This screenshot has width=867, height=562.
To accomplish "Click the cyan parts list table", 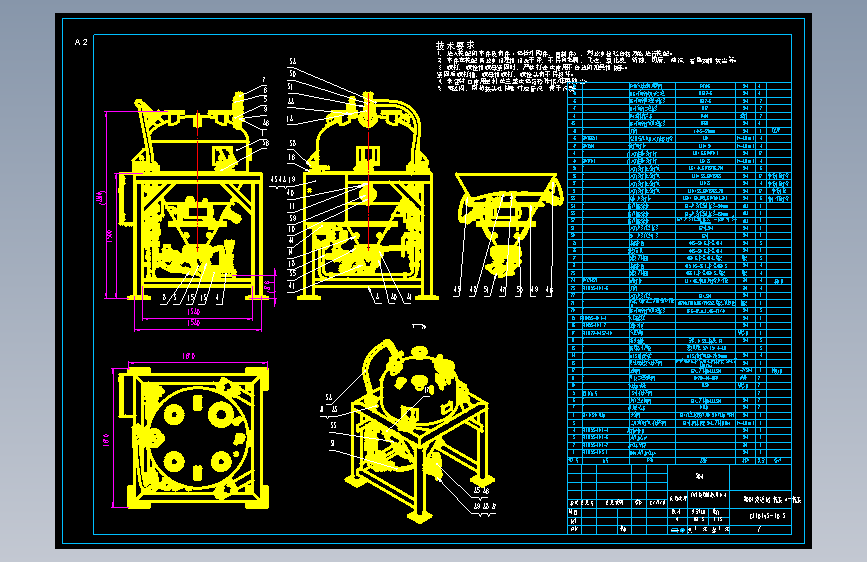I will coord(679,273).
